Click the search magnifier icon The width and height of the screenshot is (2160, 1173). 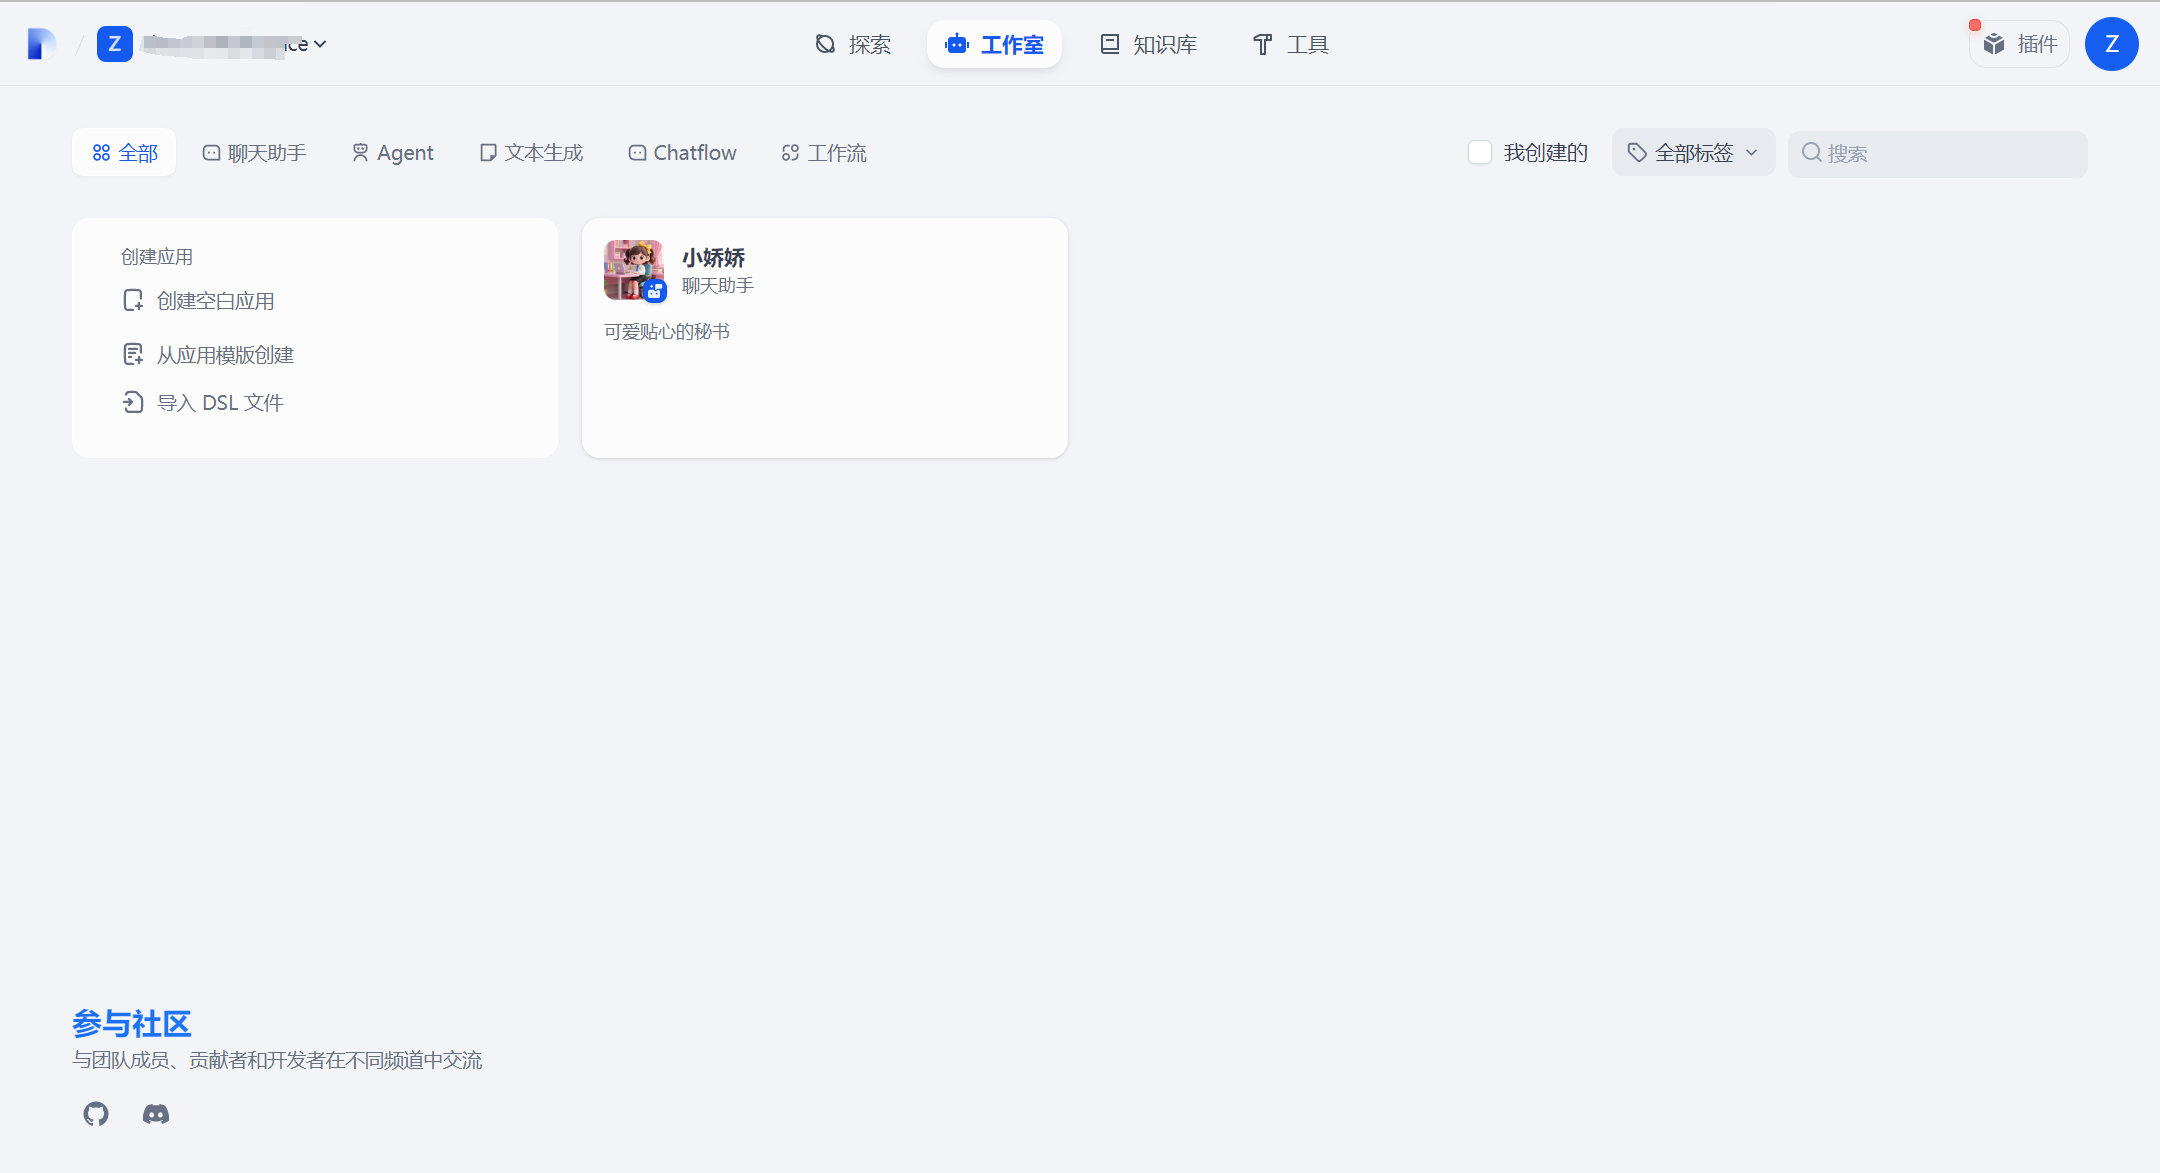pos(1811,153)
